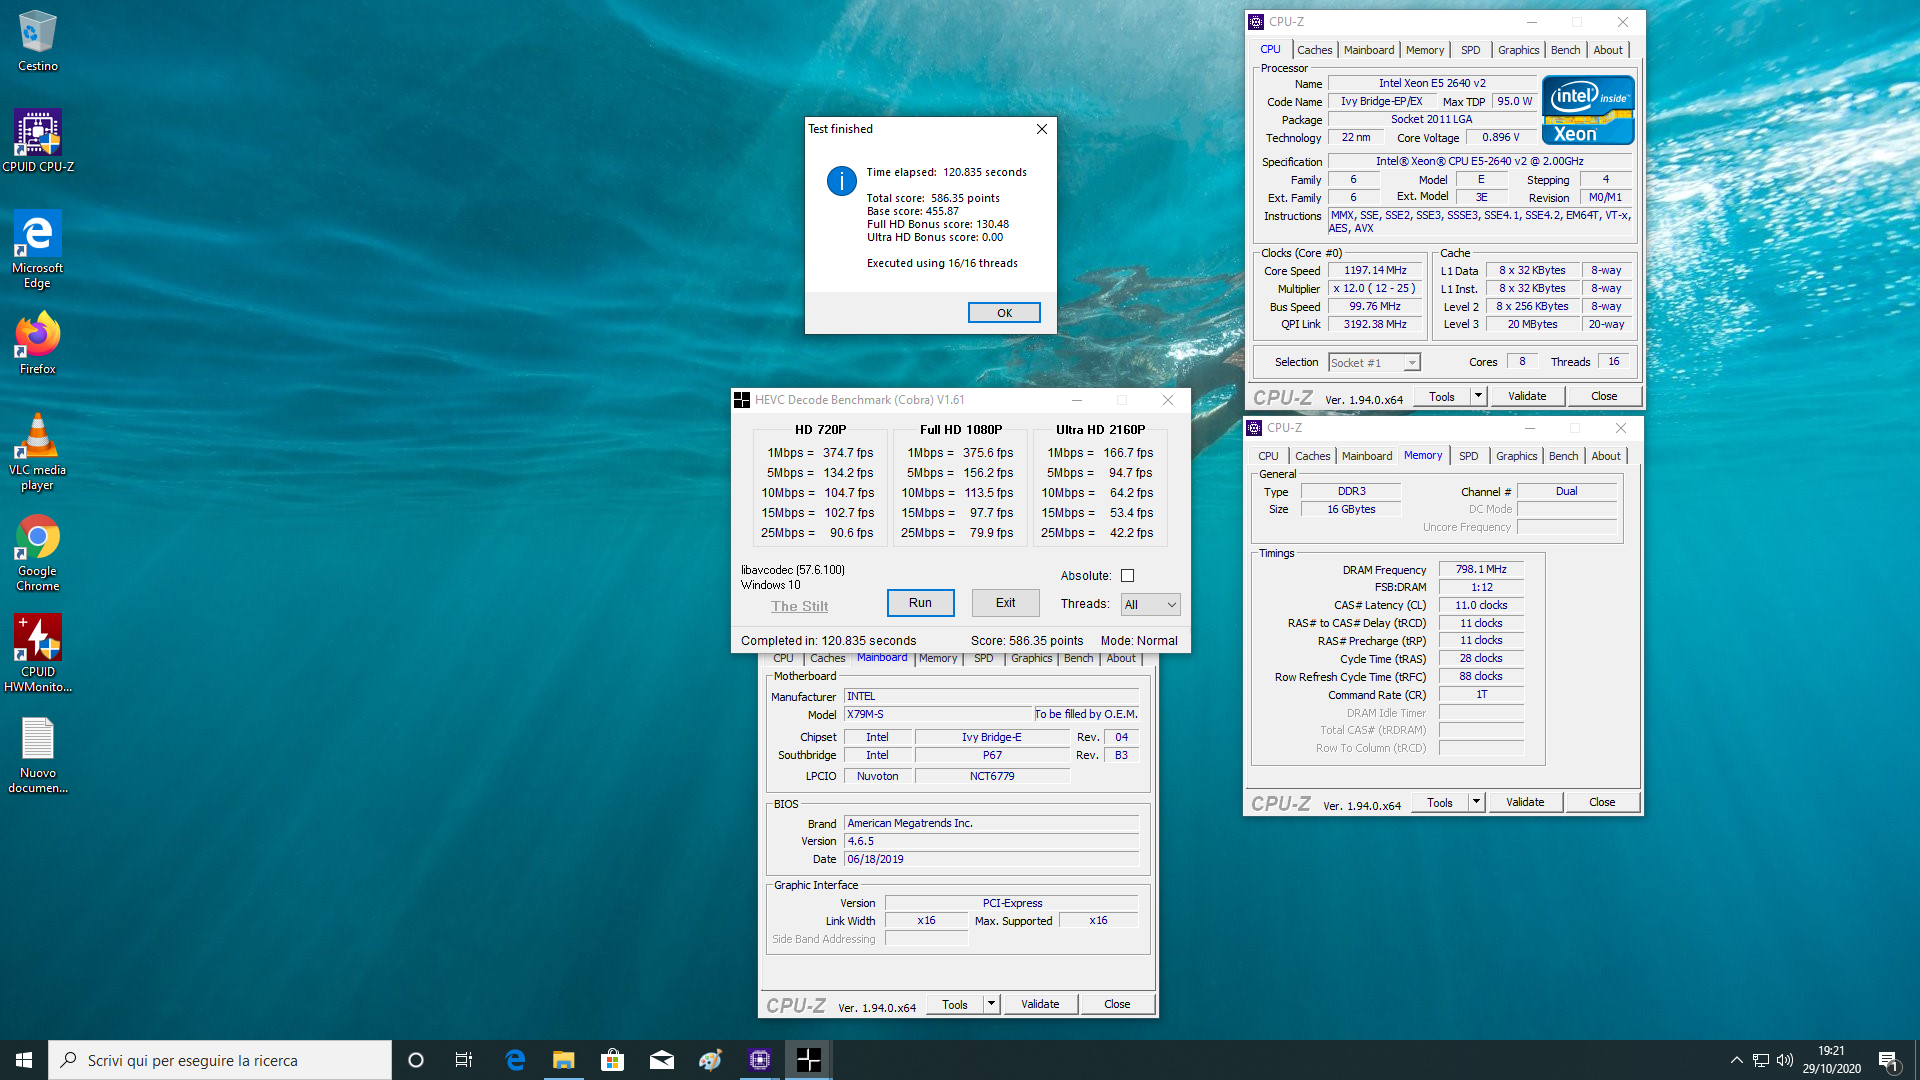
Task: Launch Google Chrome desktop shortcut
Action: click(x=38, y=553)
